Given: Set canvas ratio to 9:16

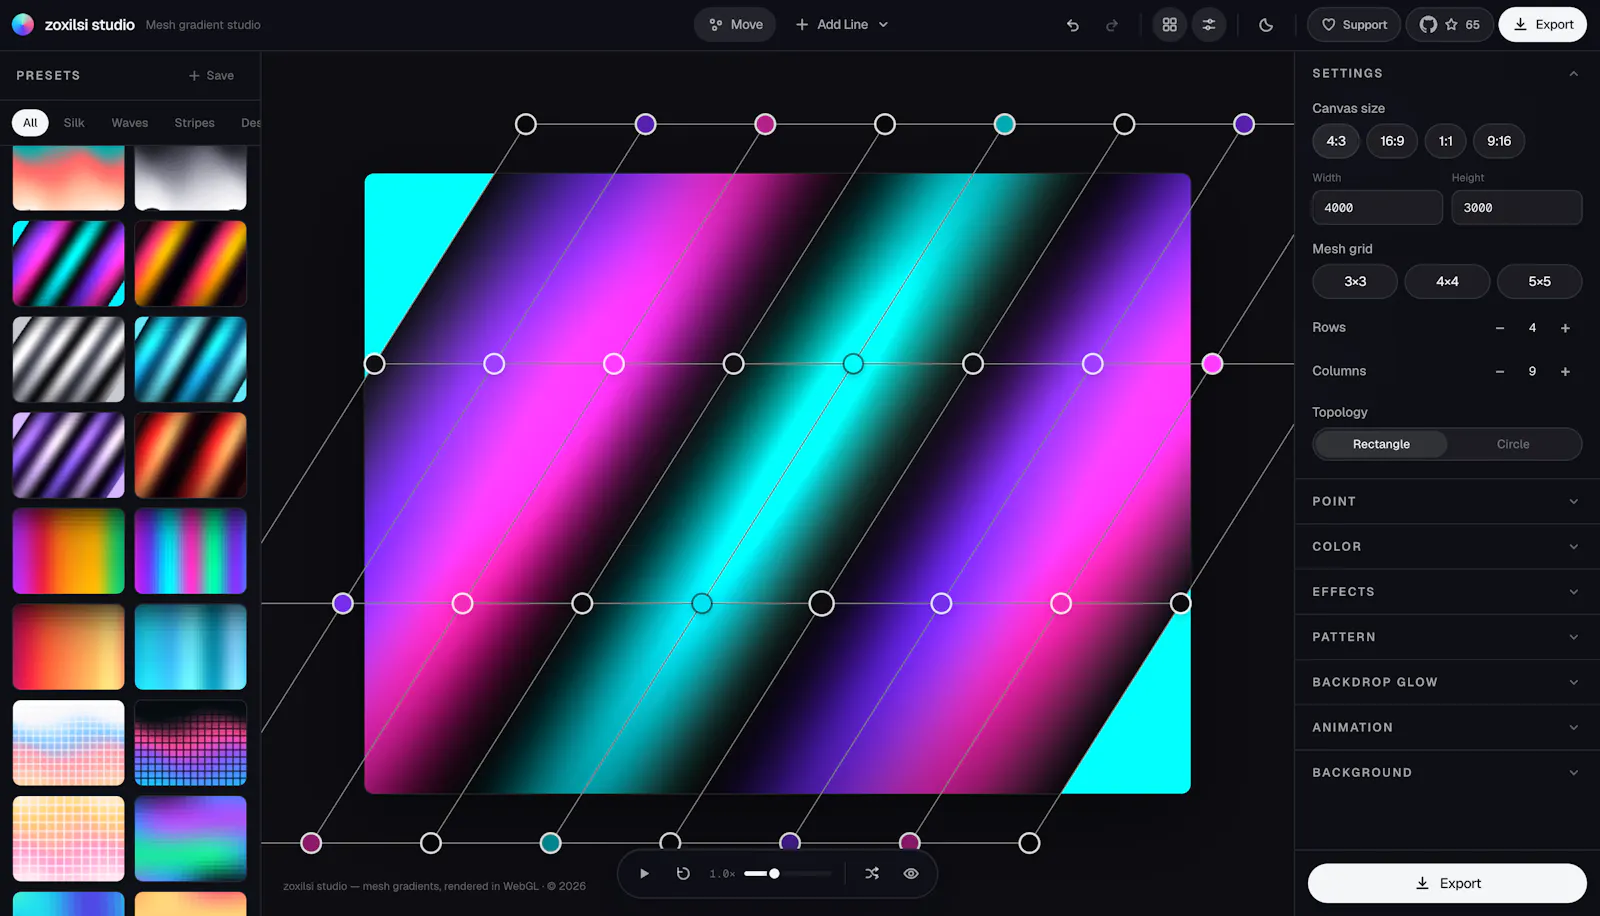Looking at the screenshot, I should (1499, 141).
